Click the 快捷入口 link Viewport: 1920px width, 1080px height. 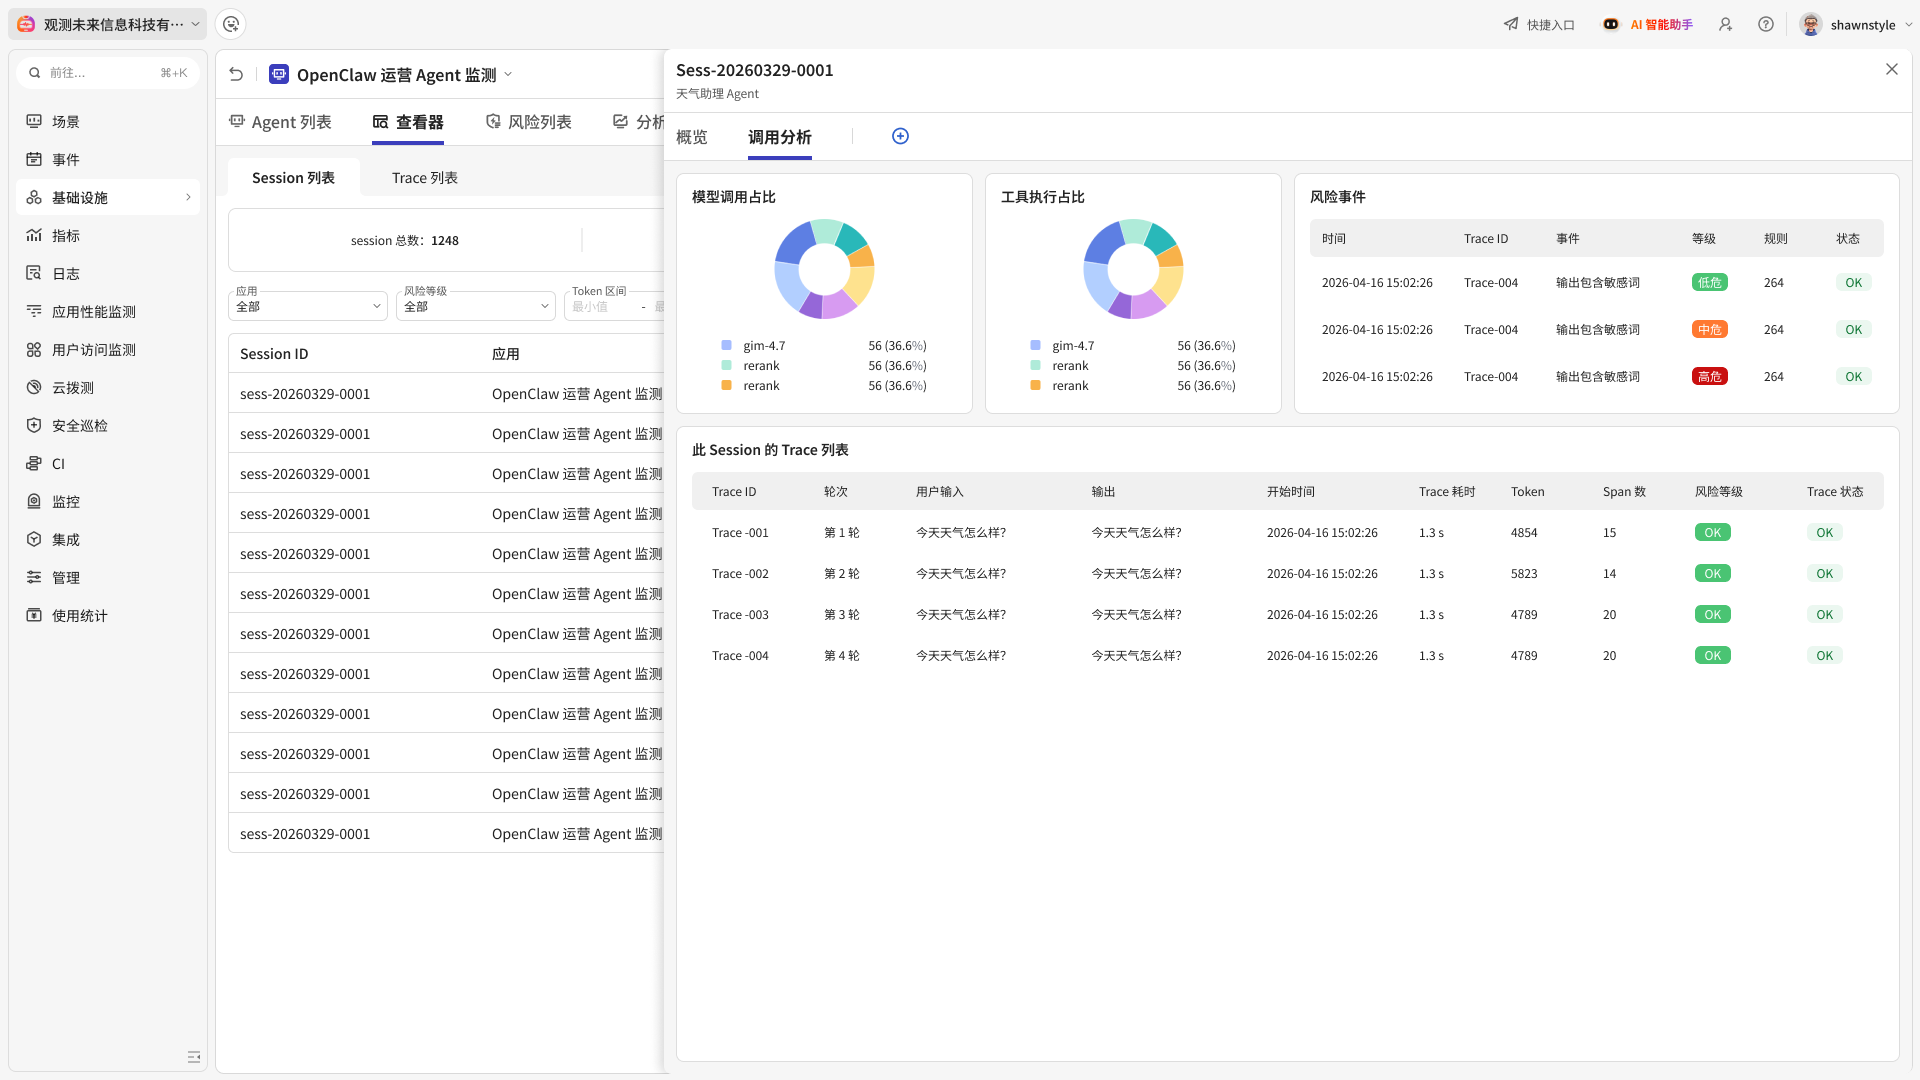pos(1539,24)
